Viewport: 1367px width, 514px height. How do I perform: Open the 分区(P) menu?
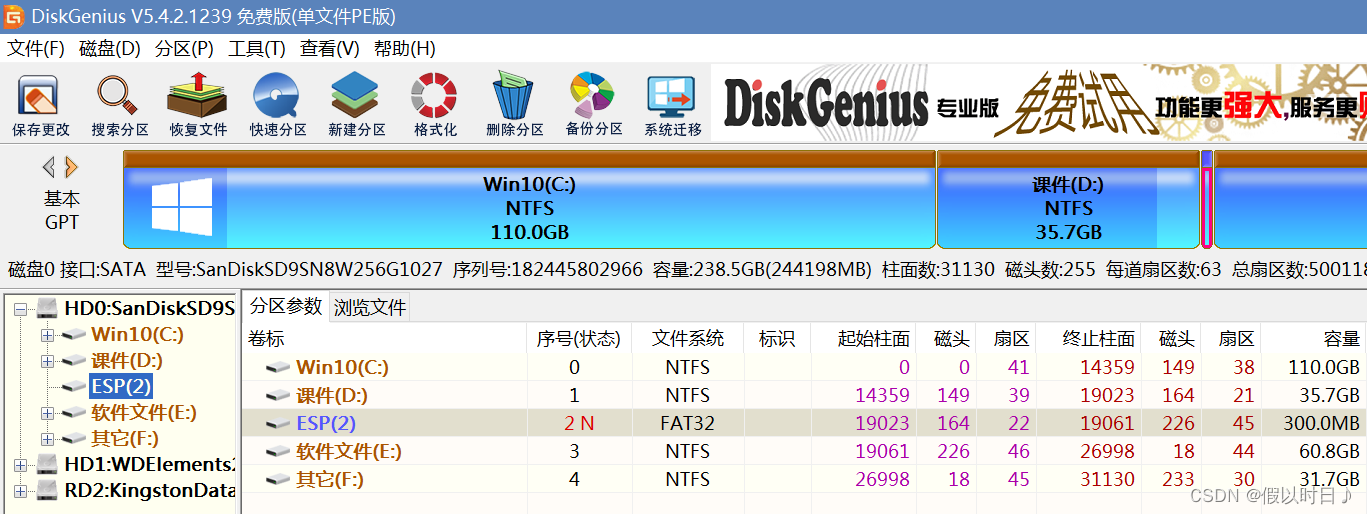(x=185, y=48)
